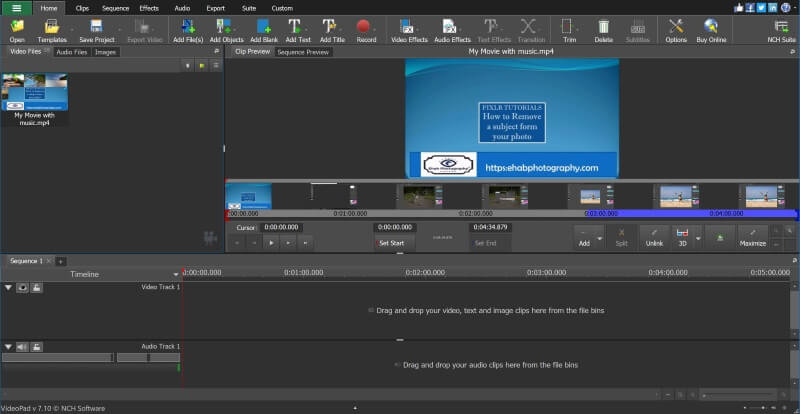Click the Audio Track 1 volume slider

click(58, 358)
